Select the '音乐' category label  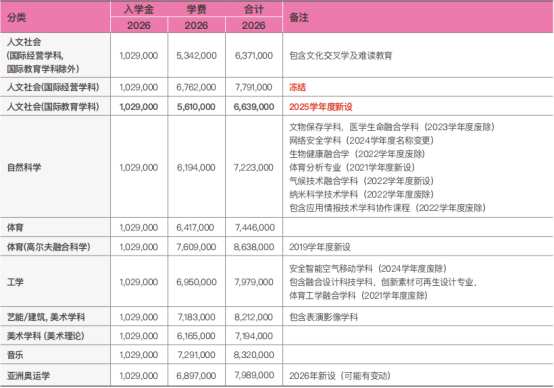click(x=15, y=354)
